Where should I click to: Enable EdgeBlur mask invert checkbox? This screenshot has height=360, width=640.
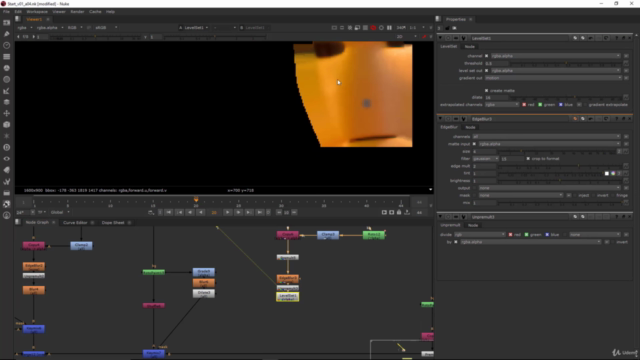click(594, 196)
